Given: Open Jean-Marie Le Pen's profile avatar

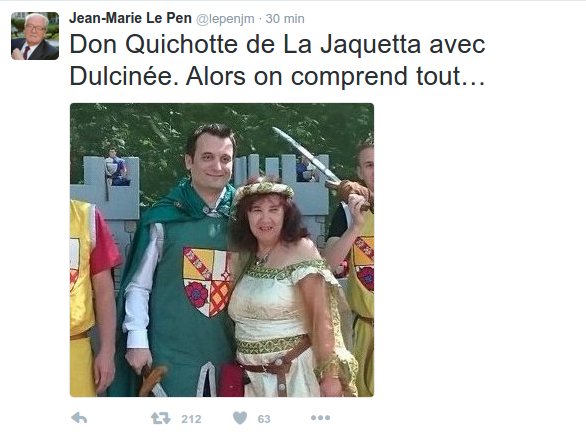Looking at the screenshot, I should tap(35, 36).
